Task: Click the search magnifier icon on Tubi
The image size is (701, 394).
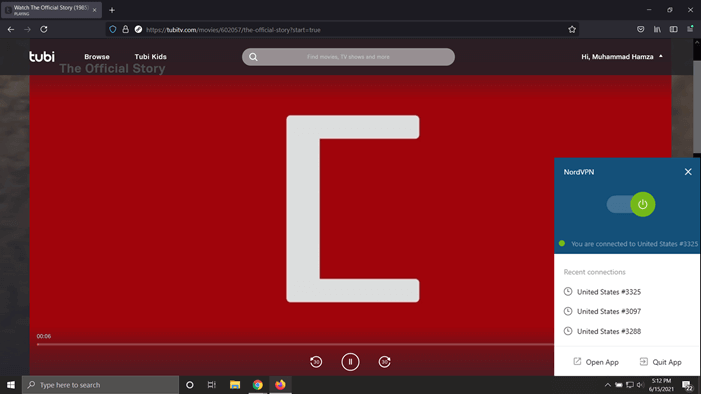Action: click(253, 57)
